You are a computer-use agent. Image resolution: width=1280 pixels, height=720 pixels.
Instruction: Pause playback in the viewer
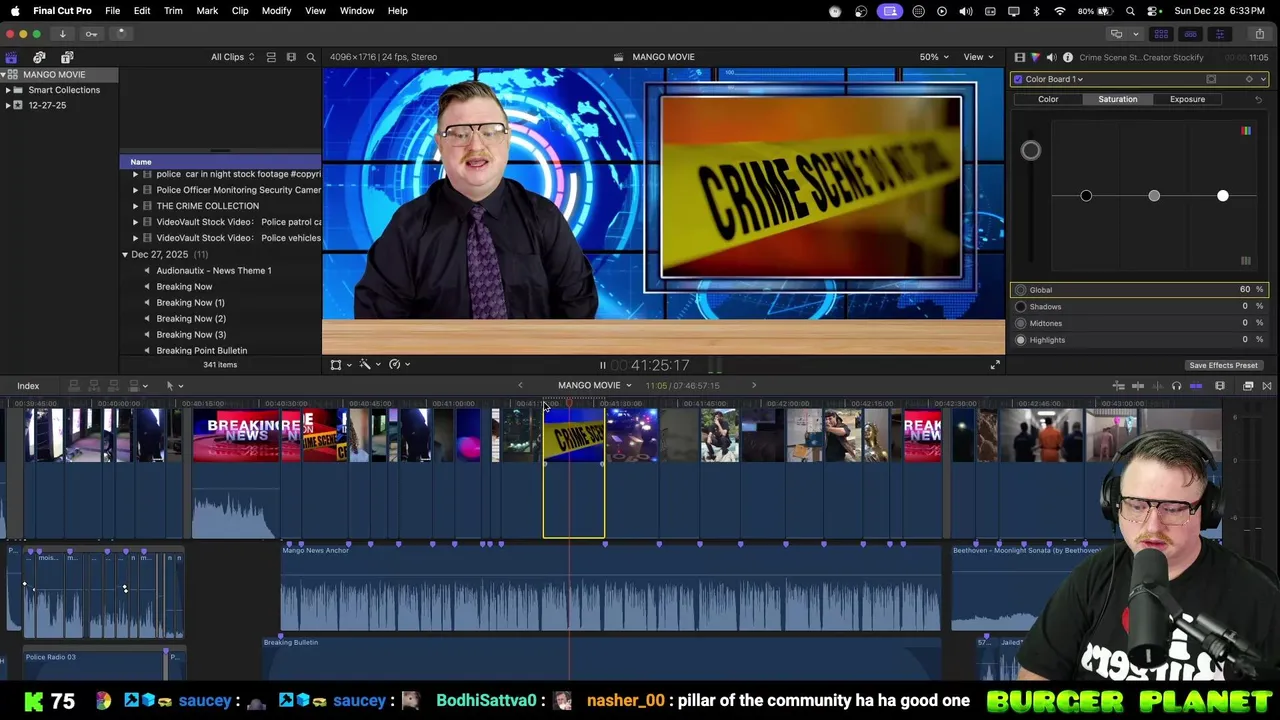(x=602, y=366)
